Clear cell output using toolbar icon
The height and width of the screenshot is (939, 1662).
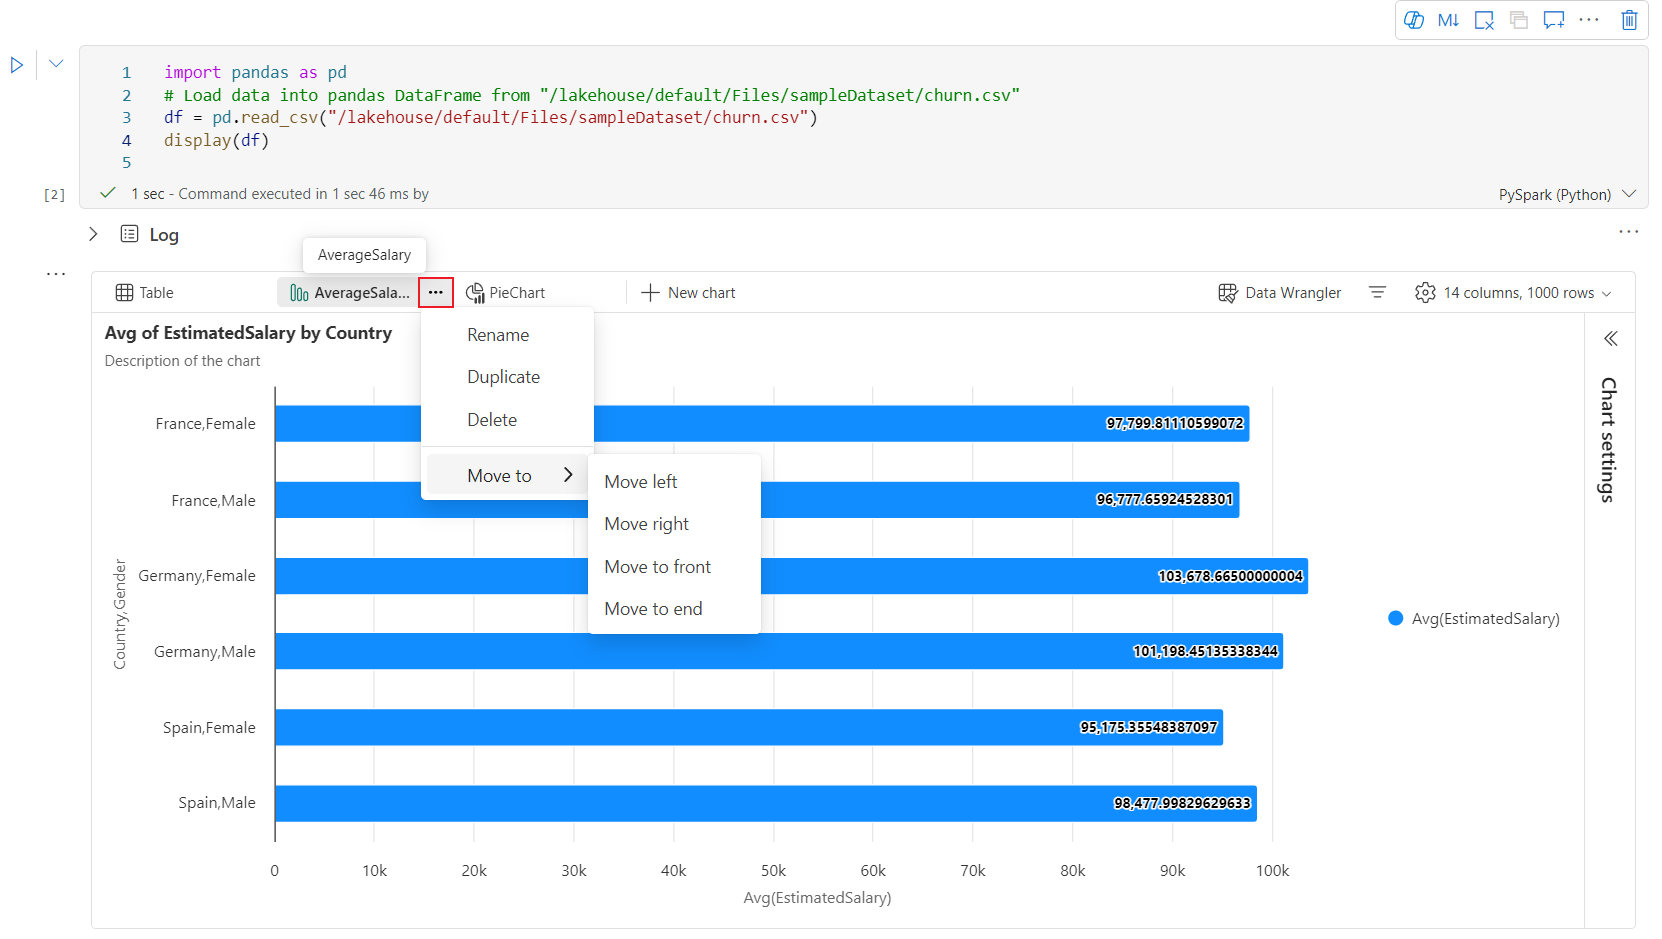click(x=1484, y=20)
